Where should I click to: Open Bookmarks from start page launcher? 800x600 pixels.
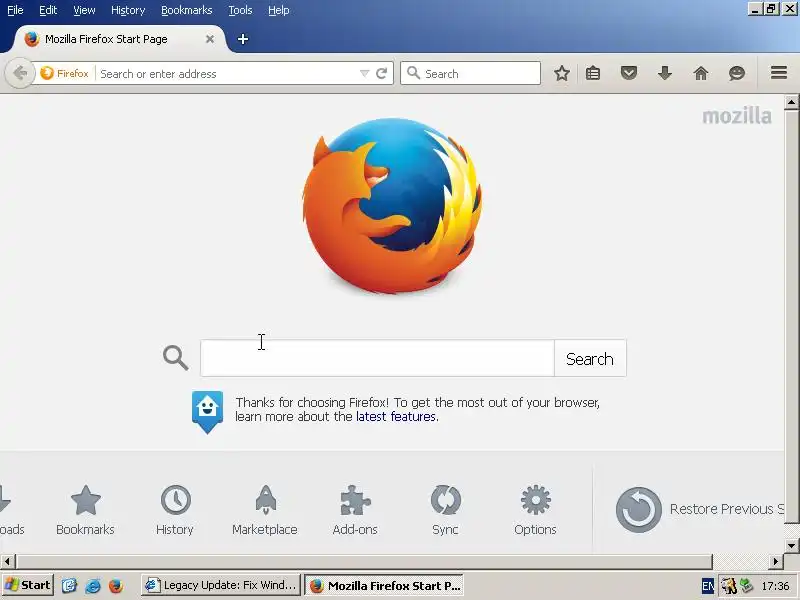(85, 510)
